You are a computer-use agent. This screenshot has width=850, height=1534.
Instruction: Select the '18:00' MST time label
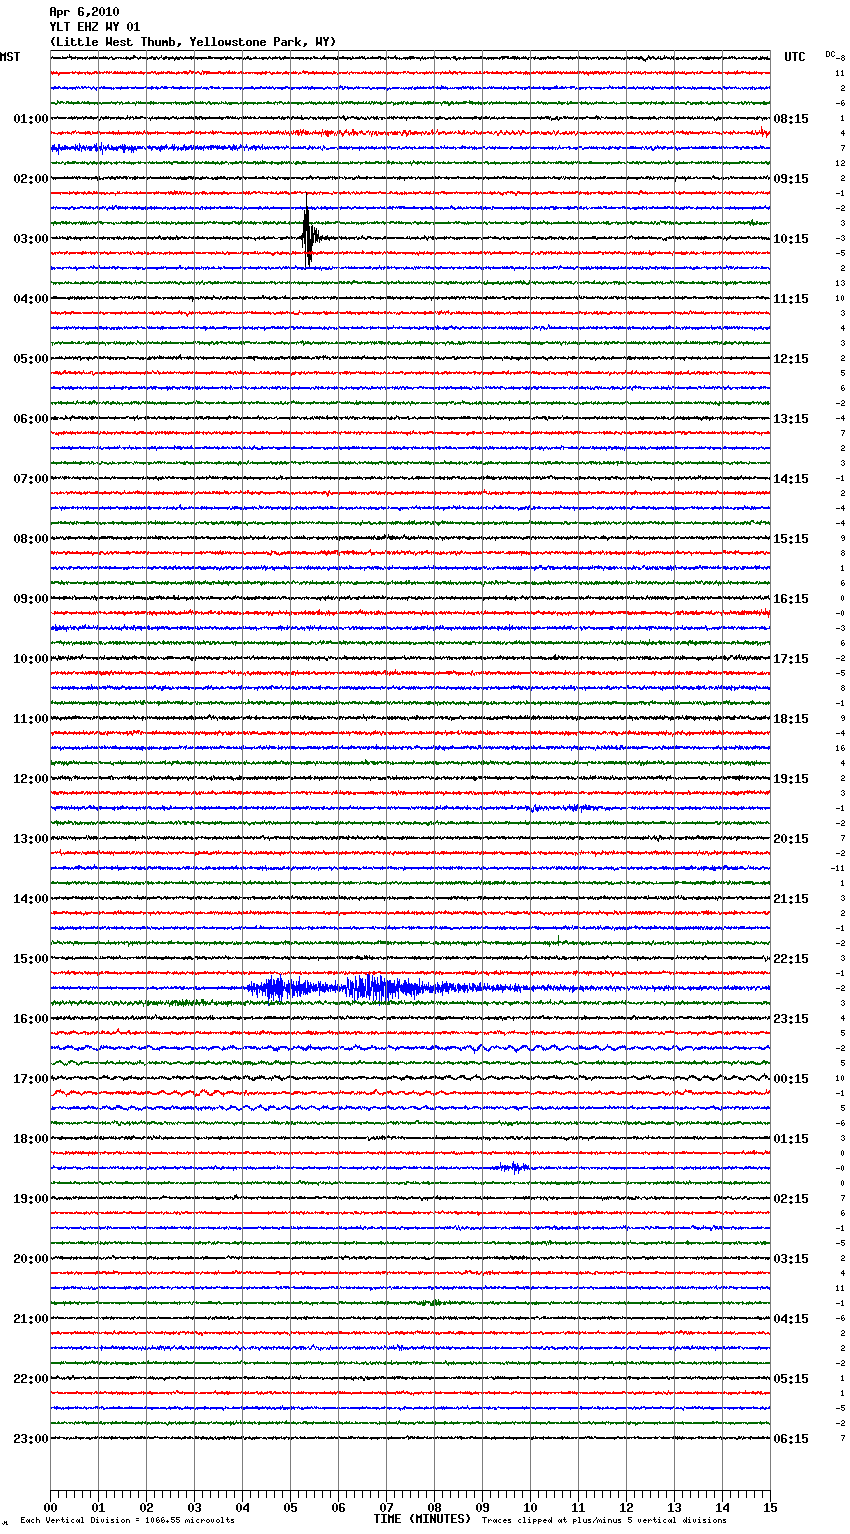pyautogui.click(x=30, y=1139)
